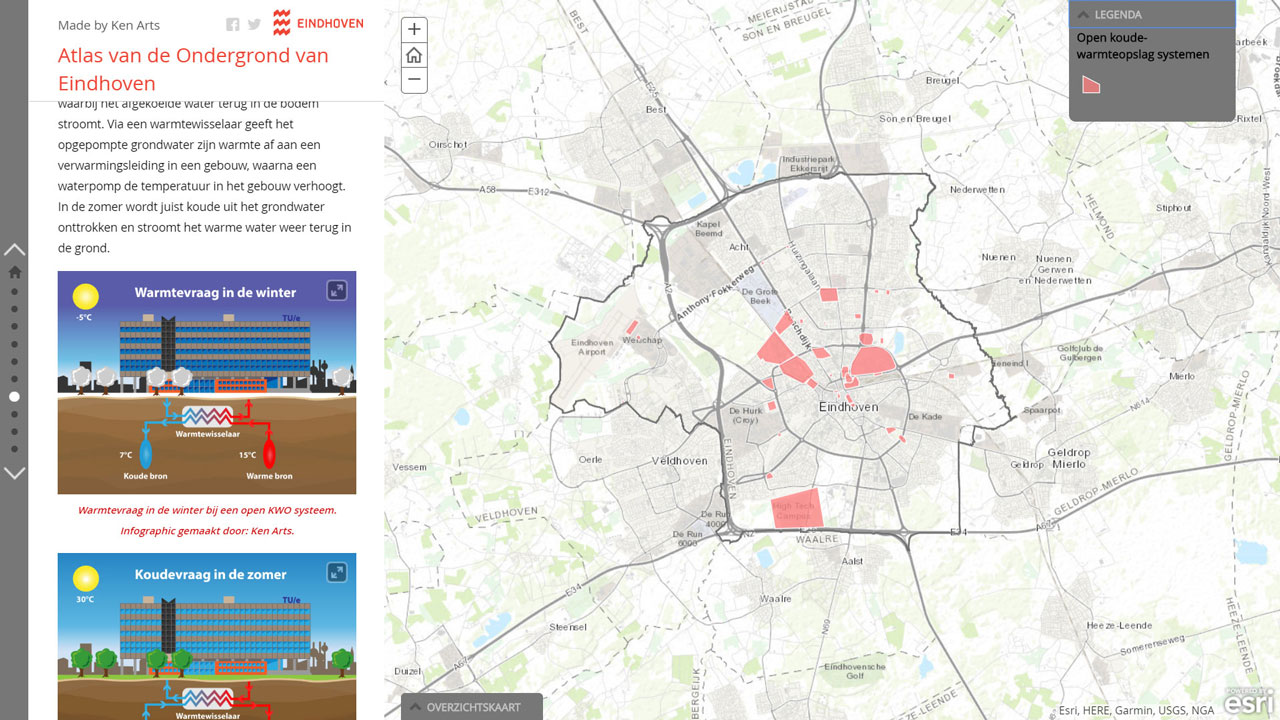Image resolution: width=1280 pixels, height=720 pixels.
Task: Jump to the last section dot
Action: [x=14, y=449]
